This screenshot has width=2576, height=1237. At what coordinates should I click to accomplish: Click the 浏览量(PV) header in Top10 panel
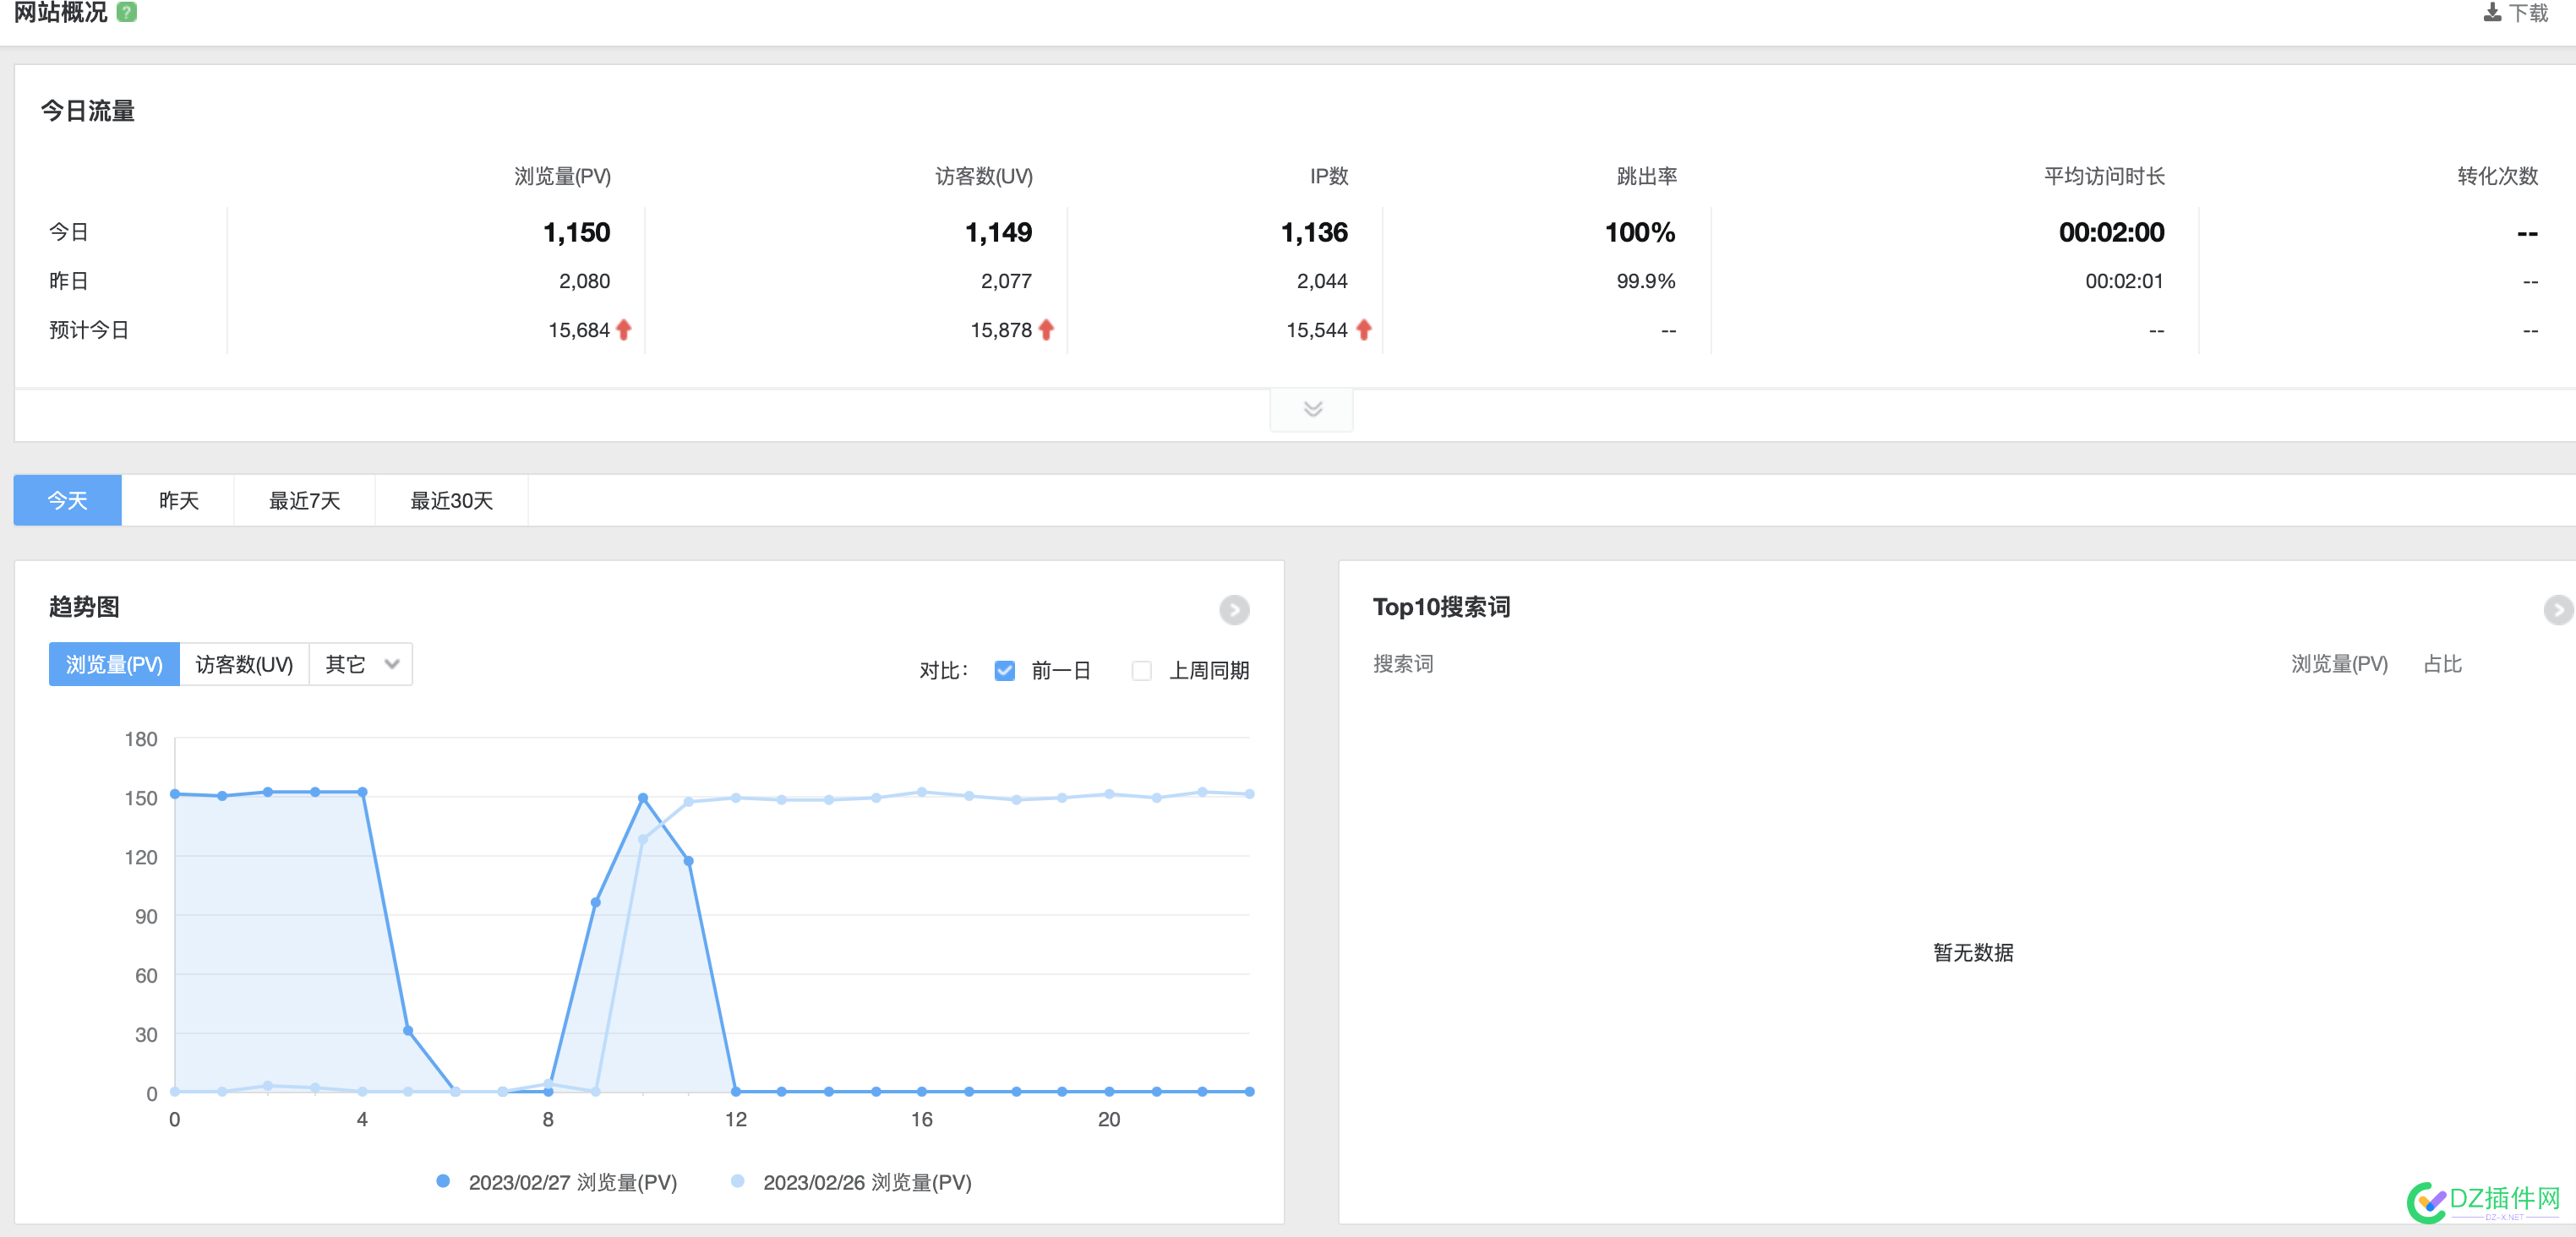click(x=2340, y=664)
